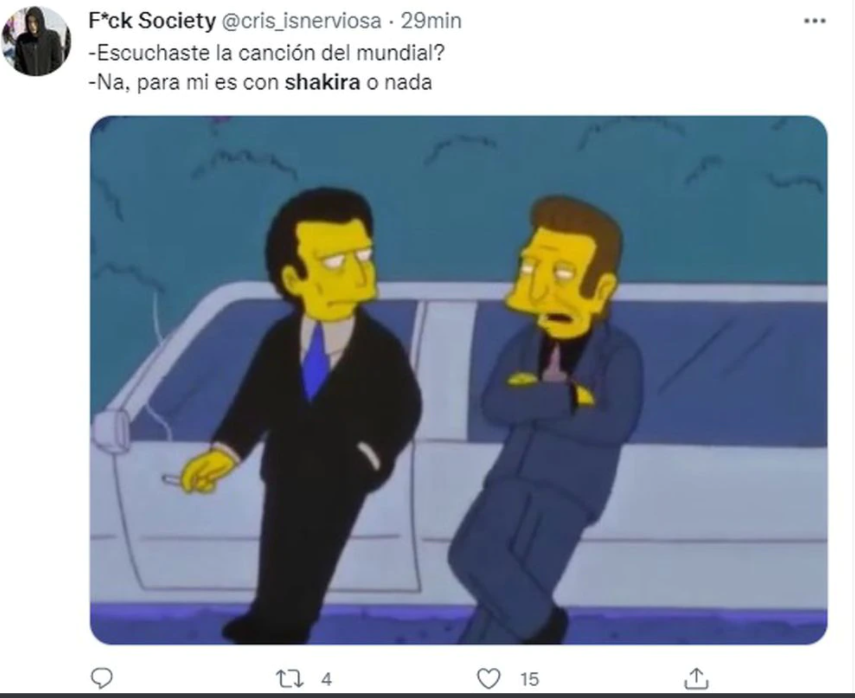The image size is (855, 698).
Task: Click the blue tie on black suit
Action: 315,362
